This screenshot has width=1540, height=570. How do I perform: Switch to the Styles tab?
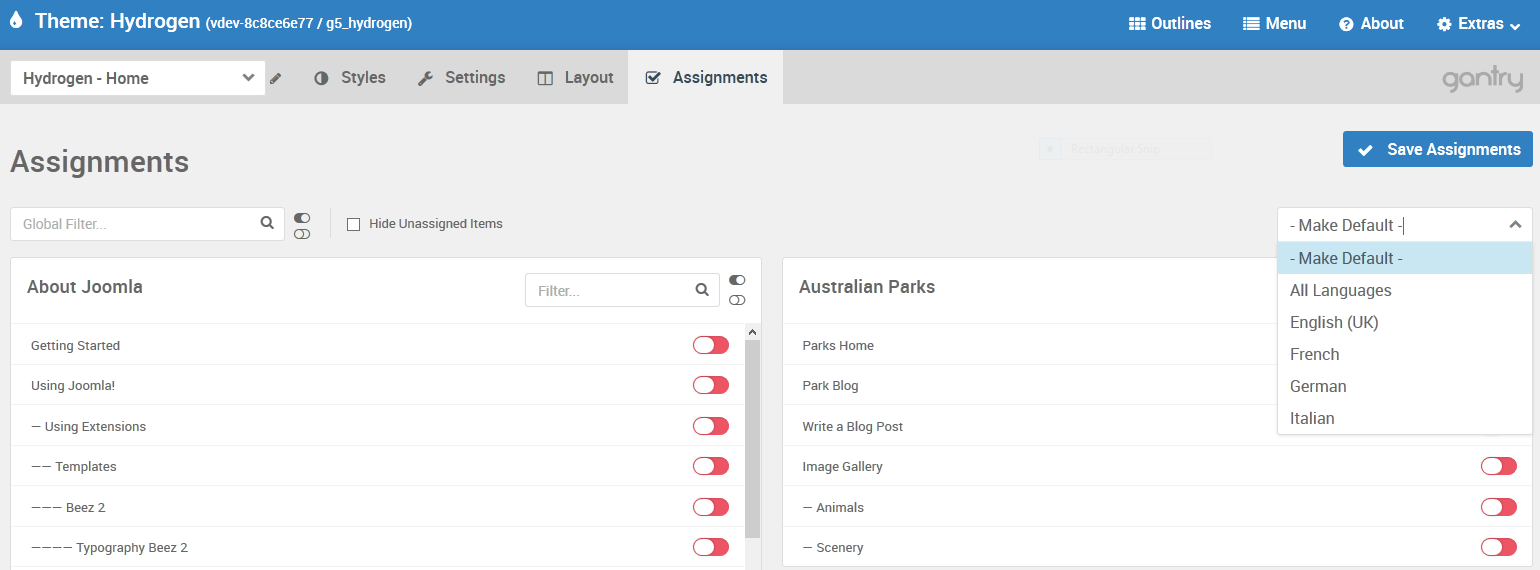(x=349, y=77)
